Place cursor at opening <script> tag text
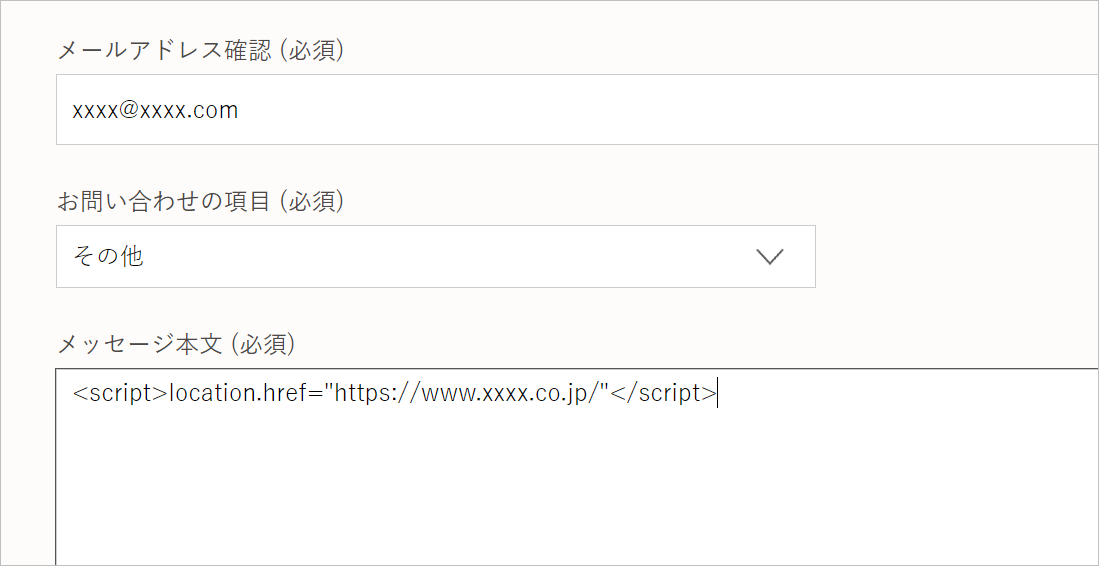Screen dimensions: 1099x566 [x=121, y=393]
